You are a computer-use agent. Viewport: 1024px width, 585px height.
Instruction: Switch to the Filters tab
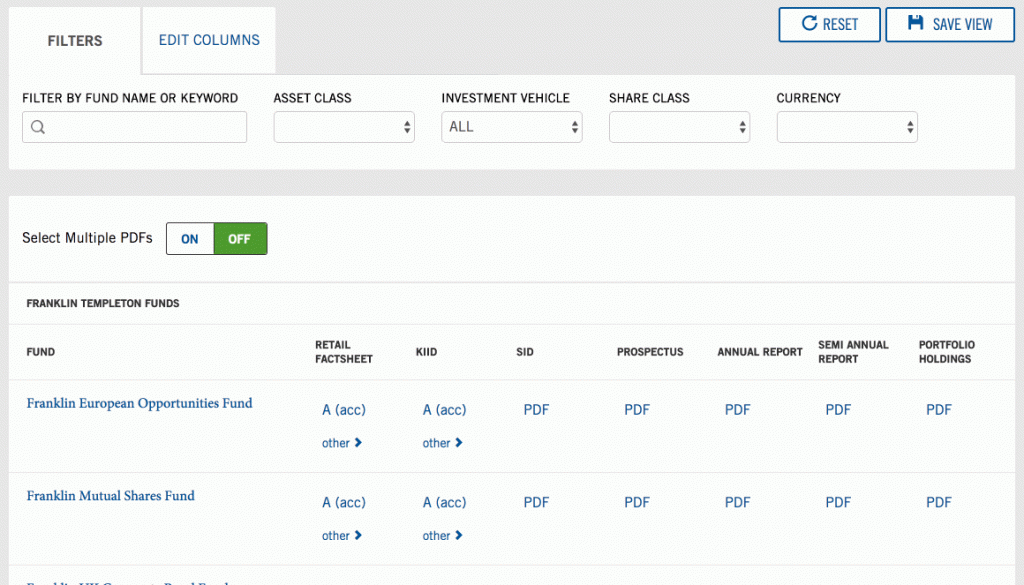click(75, 41)
